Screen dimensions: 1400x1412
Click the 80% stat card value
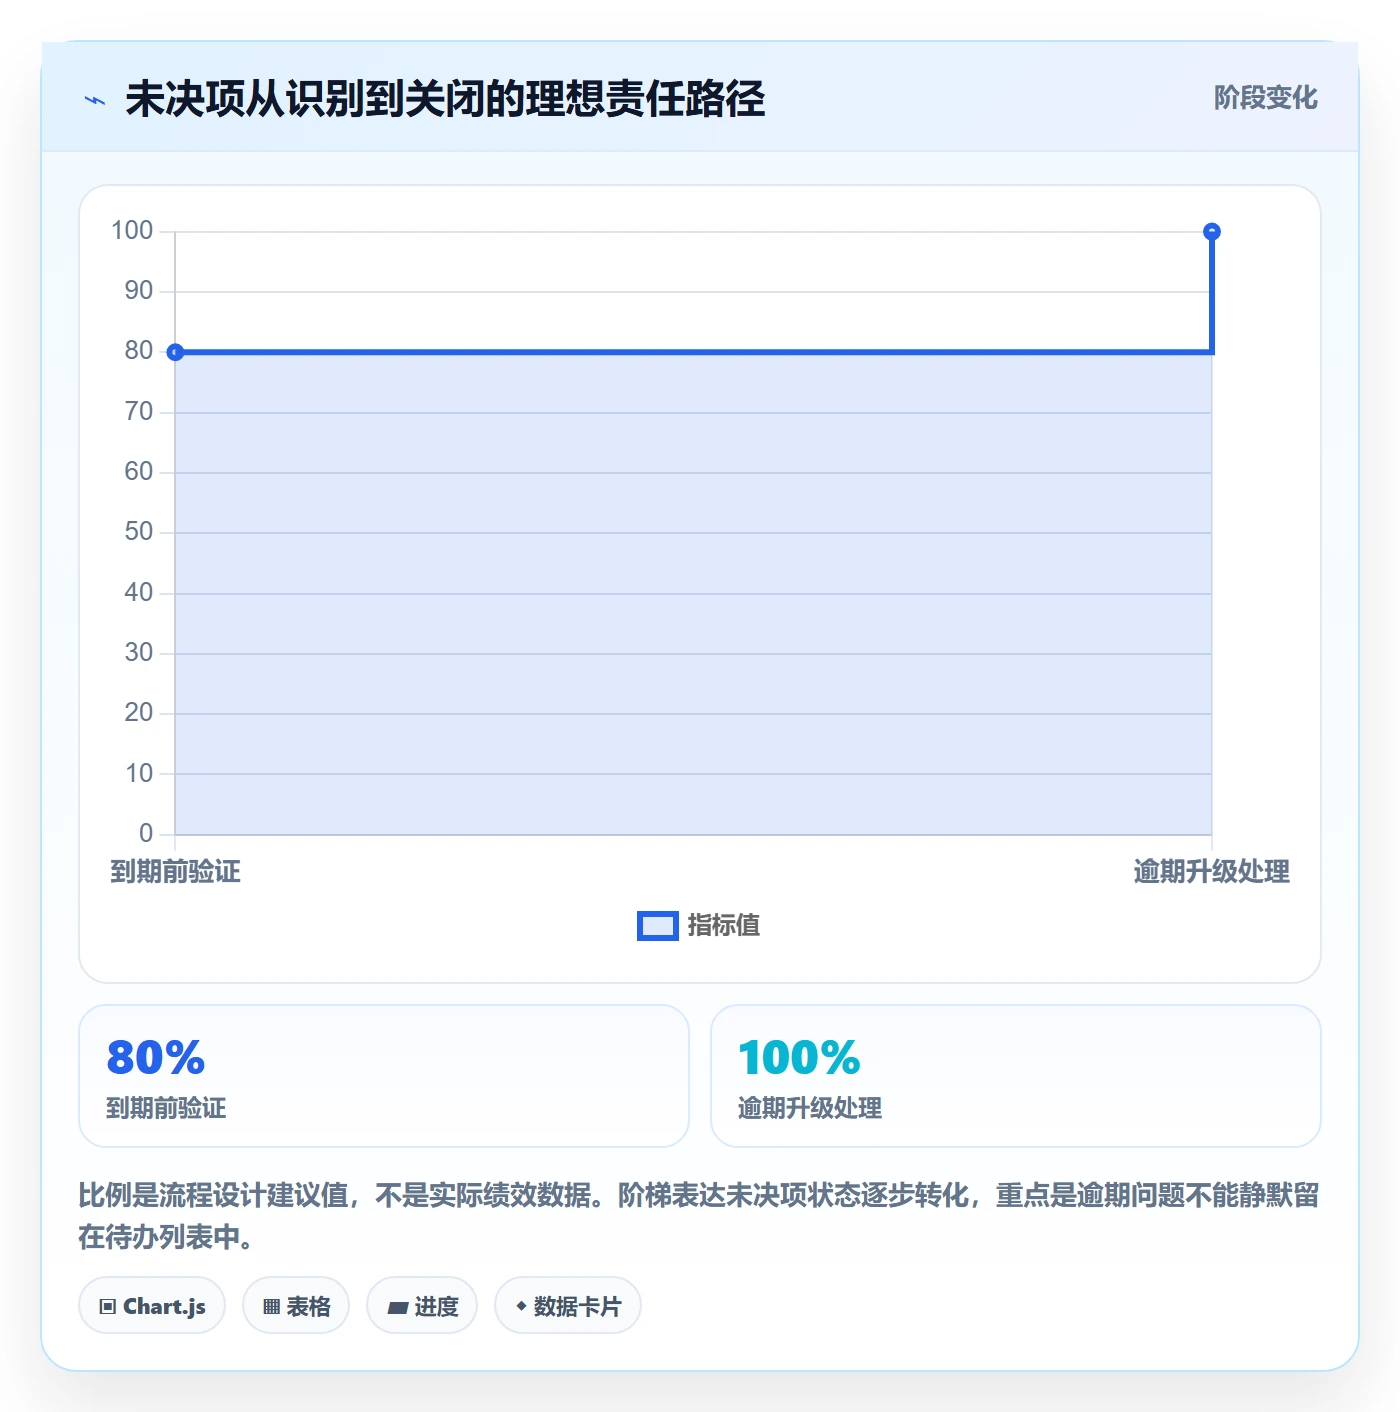156,1057
